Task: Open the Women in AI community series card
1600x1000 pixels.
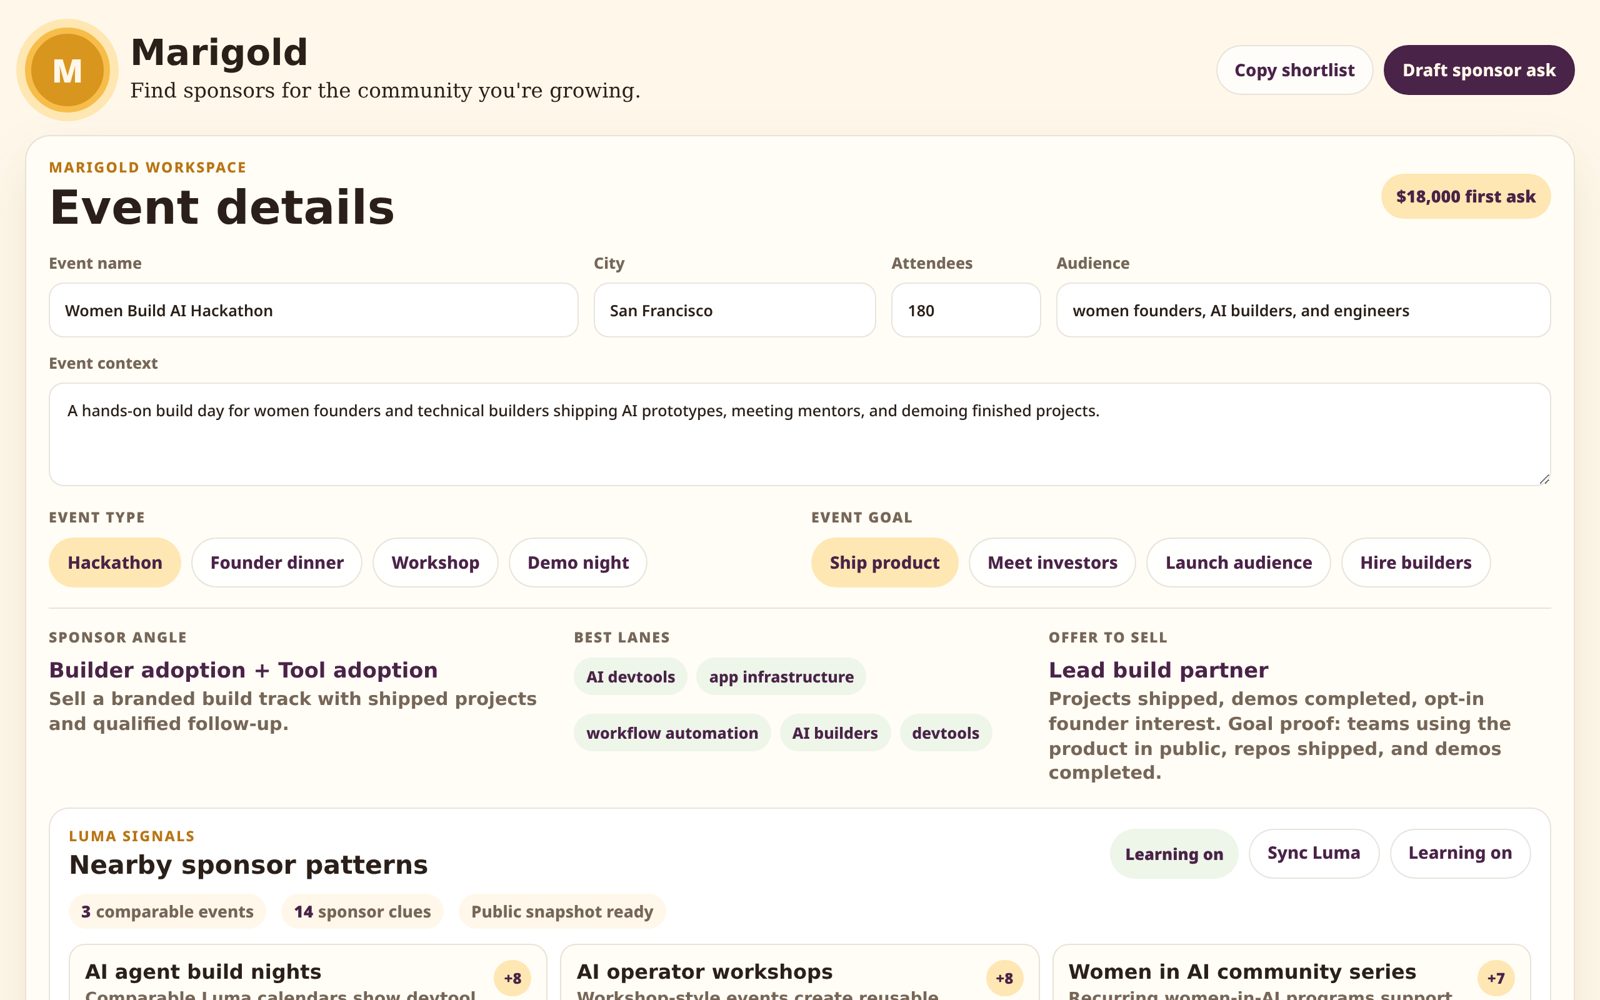Action: click(x=1292, y=972)
